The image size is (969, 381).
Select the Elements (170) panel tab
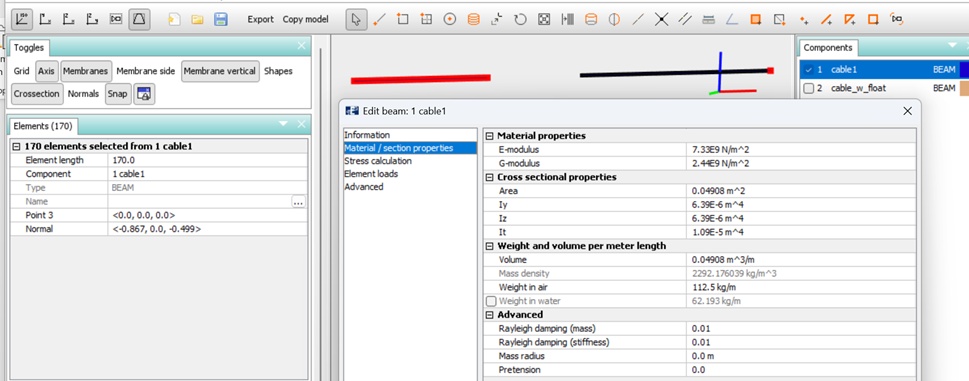coord(43,127)
